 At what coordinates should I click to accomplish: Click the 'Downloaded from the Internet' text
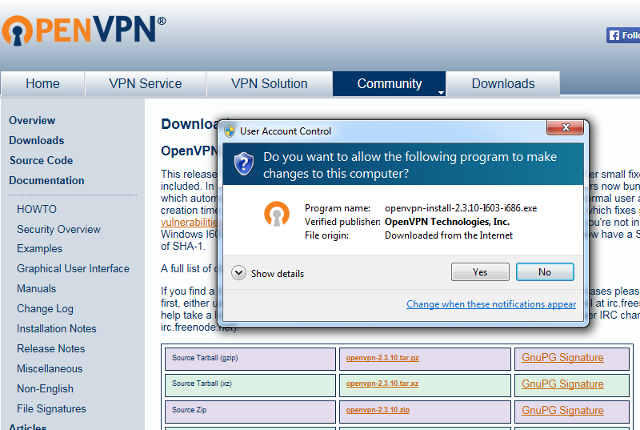449,235
